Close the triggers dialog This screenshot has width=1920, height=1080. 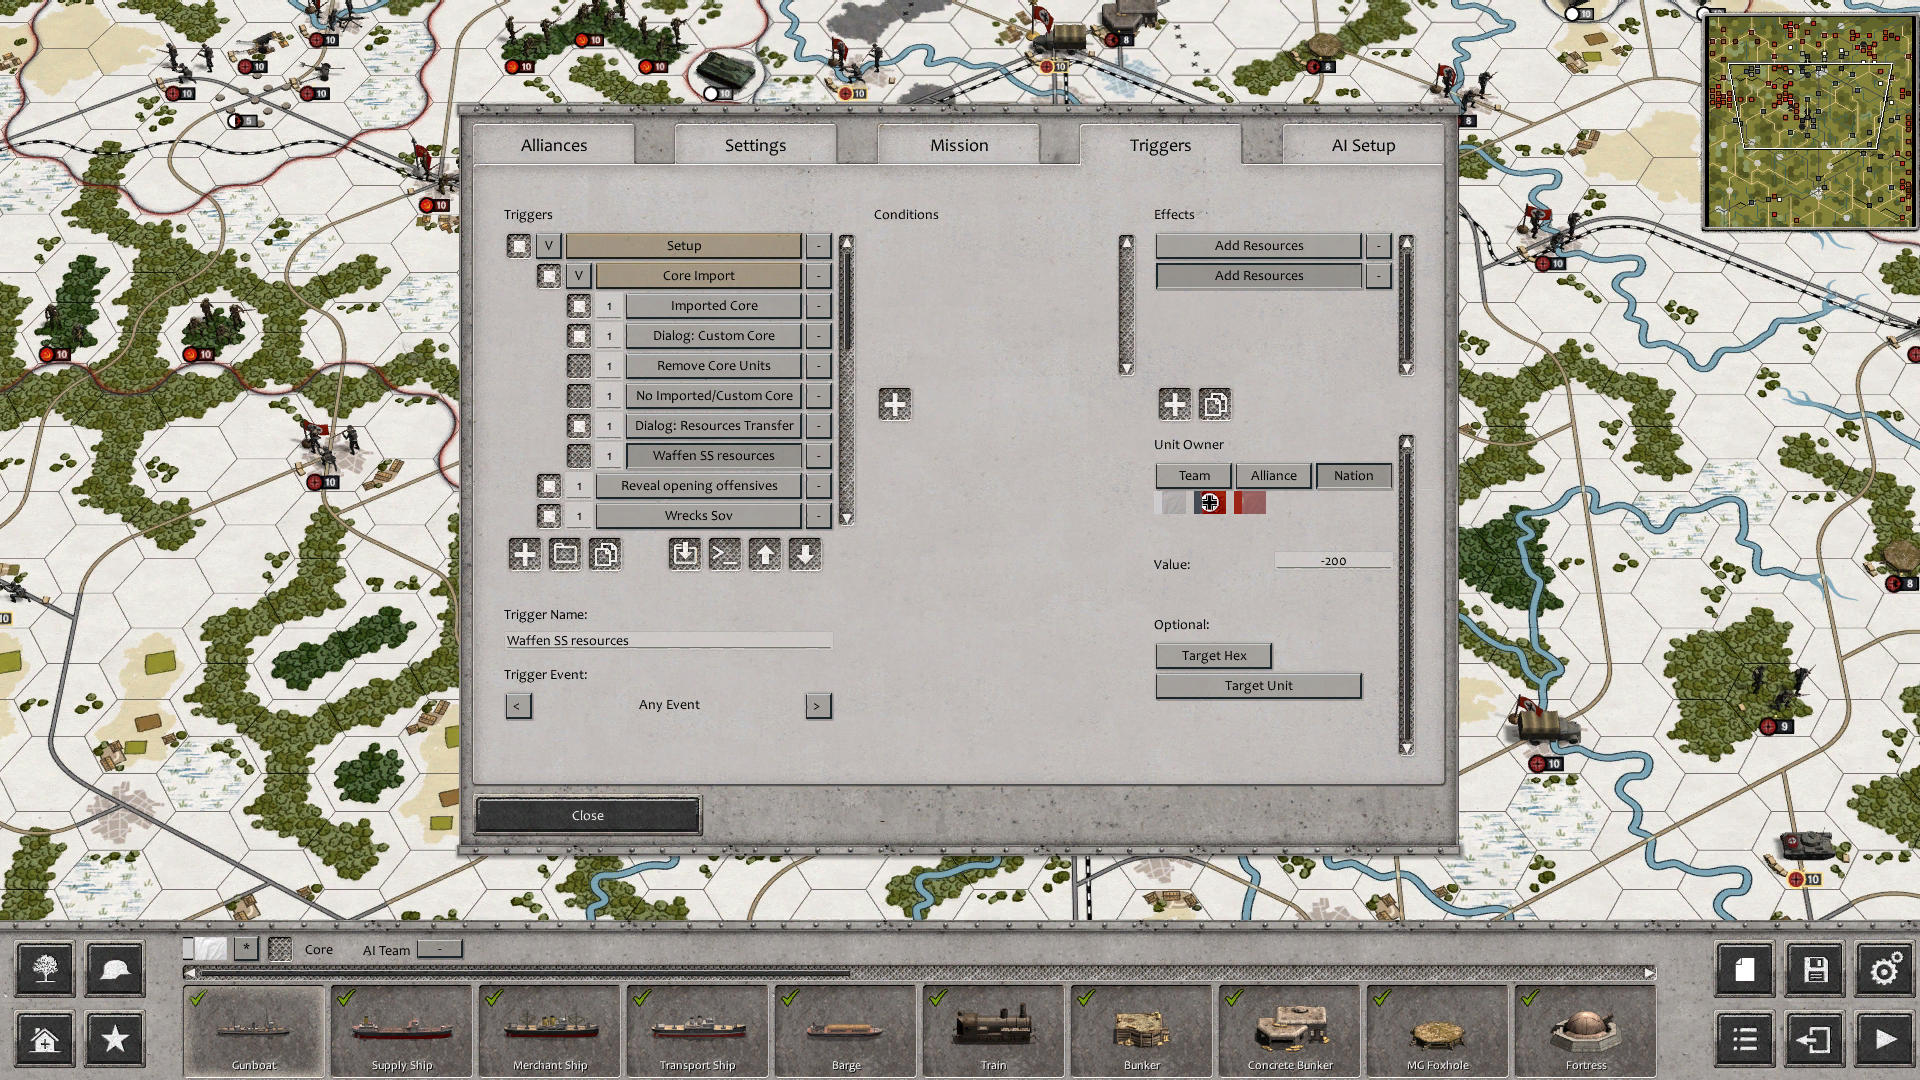tap(588, 815)
